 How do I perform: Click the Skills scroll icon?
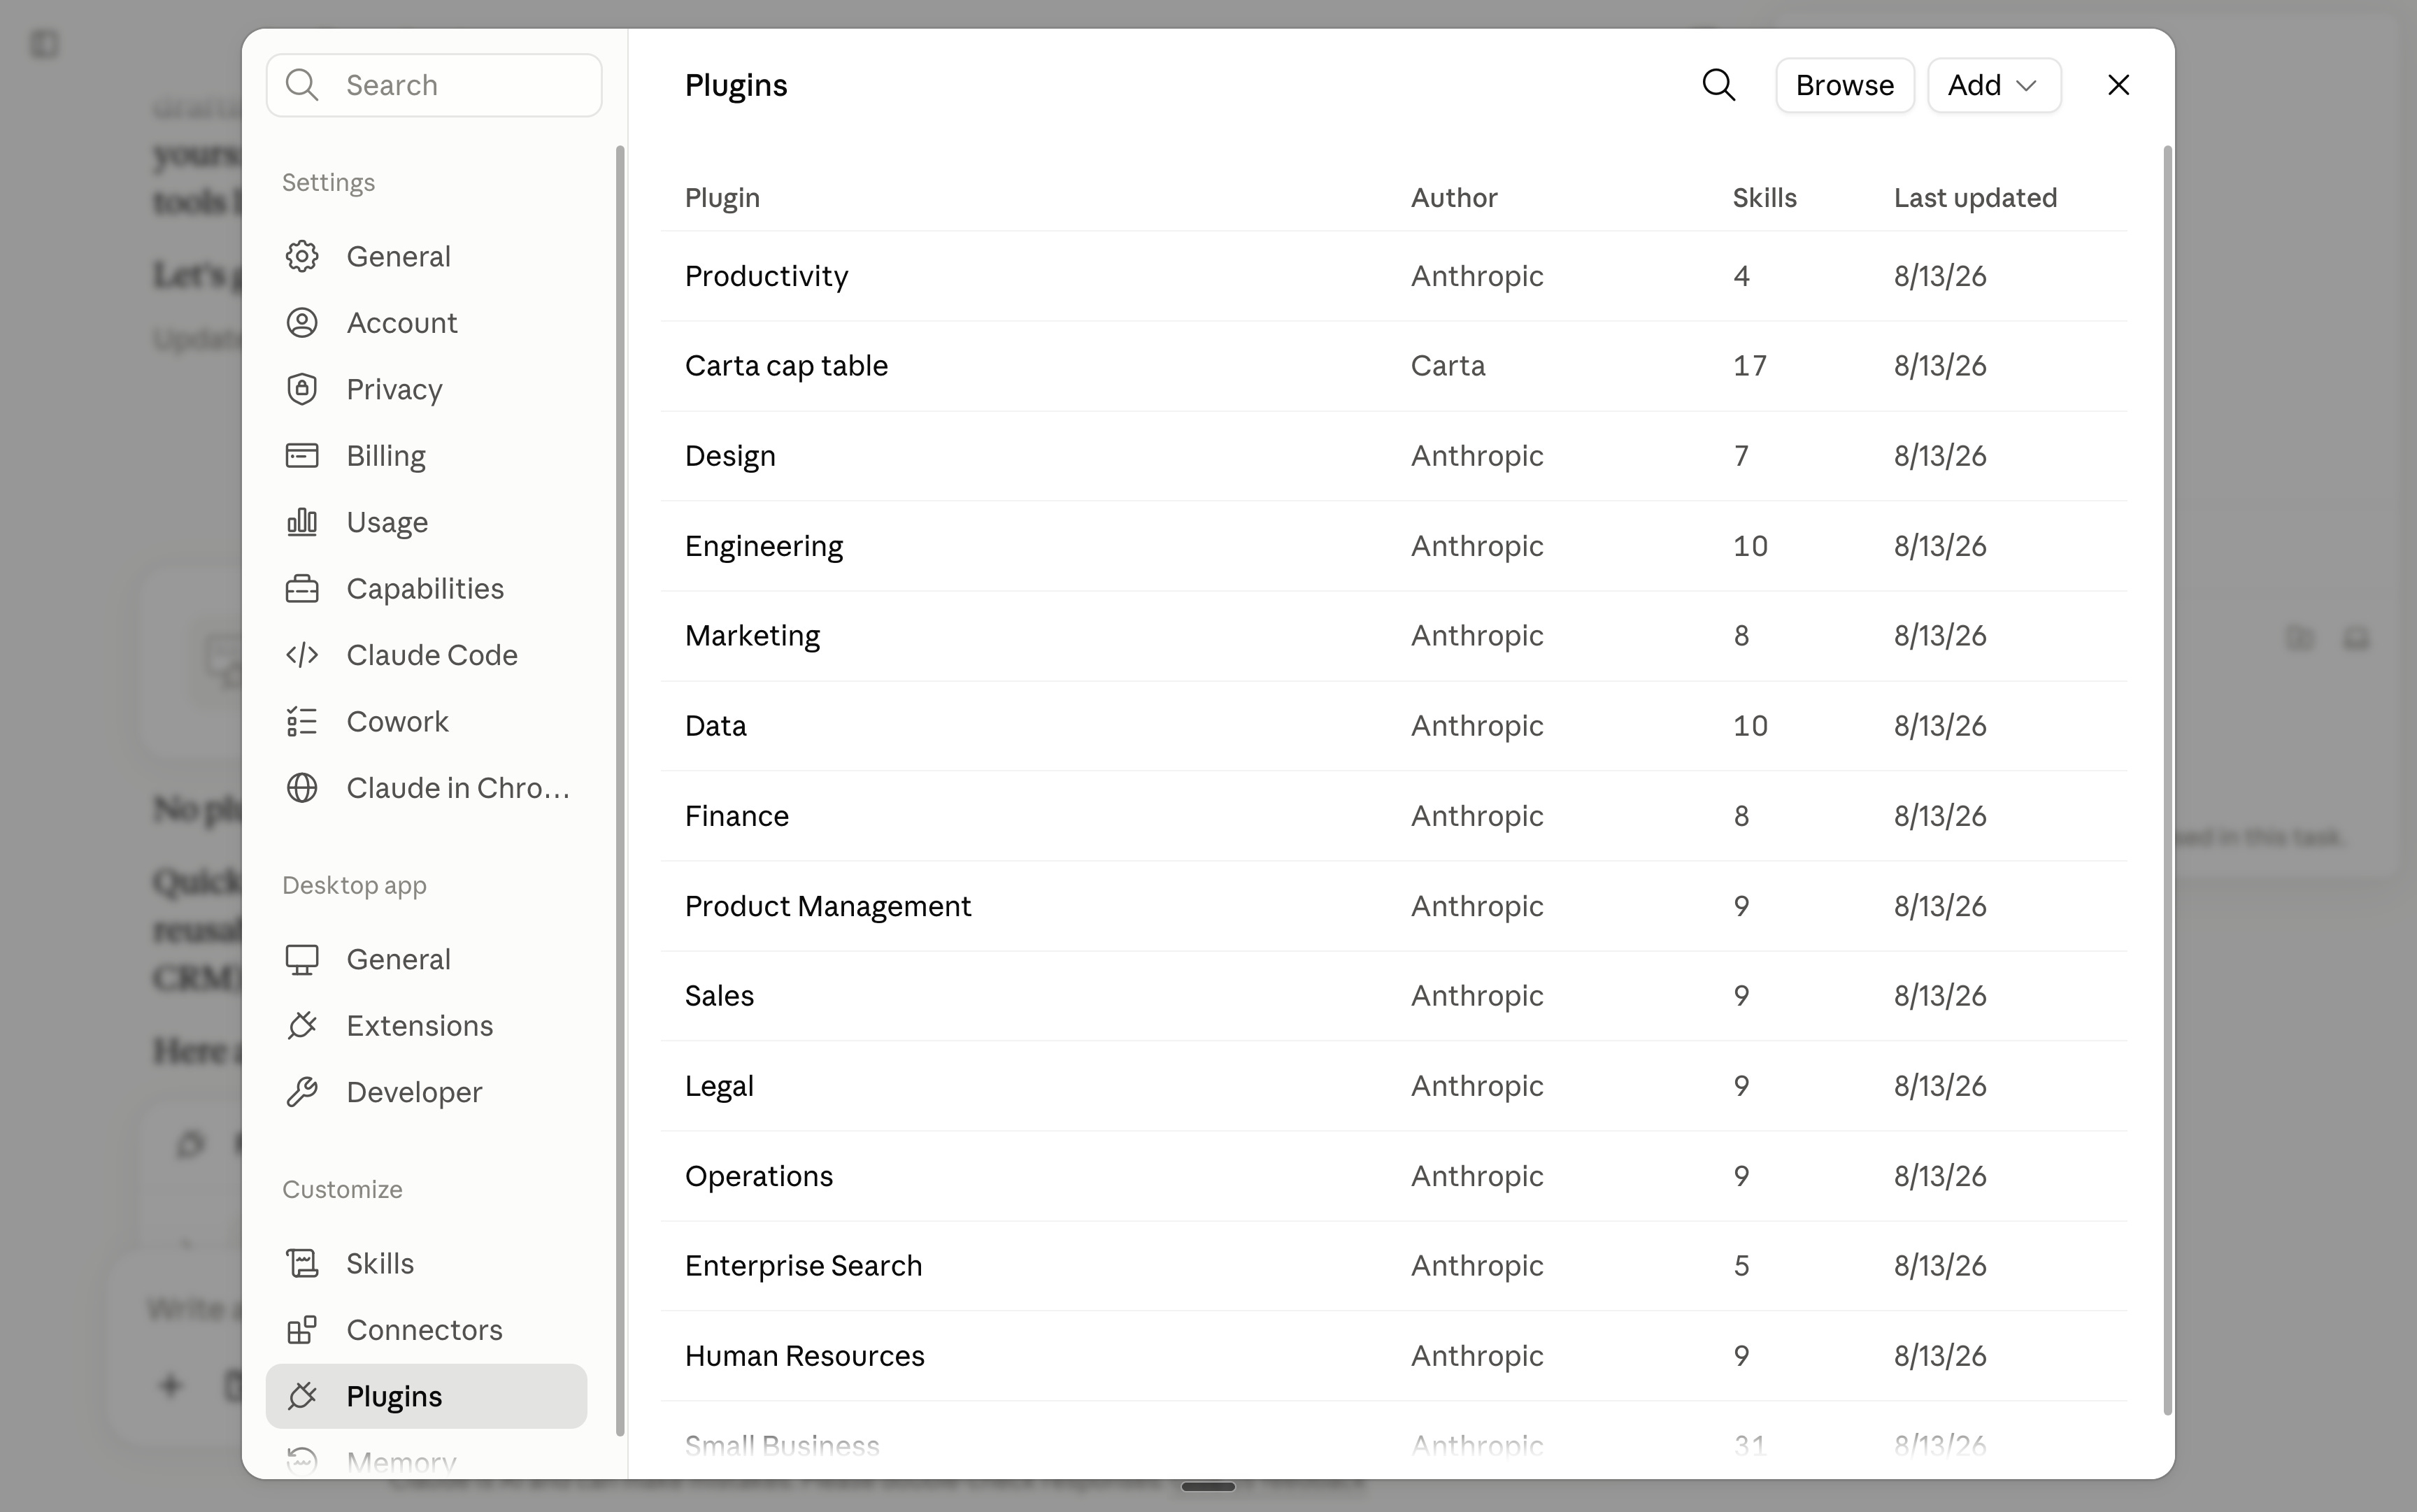coord(302,1263)
